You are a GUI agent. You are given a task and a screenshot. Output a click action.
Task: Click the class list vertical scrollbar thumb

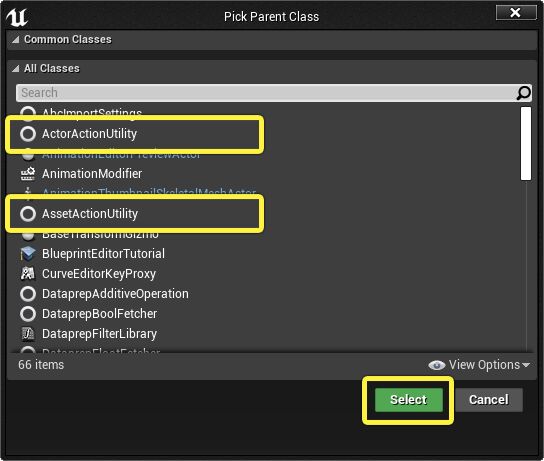coord(526,144)
